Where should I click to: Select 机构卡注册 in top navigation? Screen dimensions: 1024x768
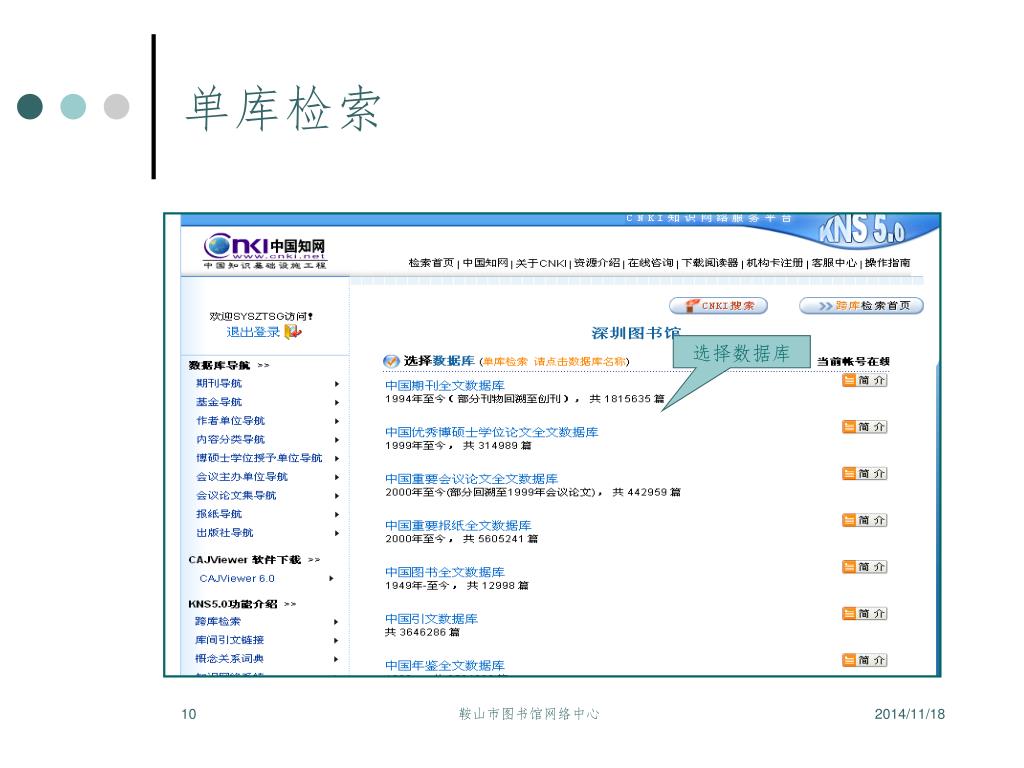tap(775, 263)
